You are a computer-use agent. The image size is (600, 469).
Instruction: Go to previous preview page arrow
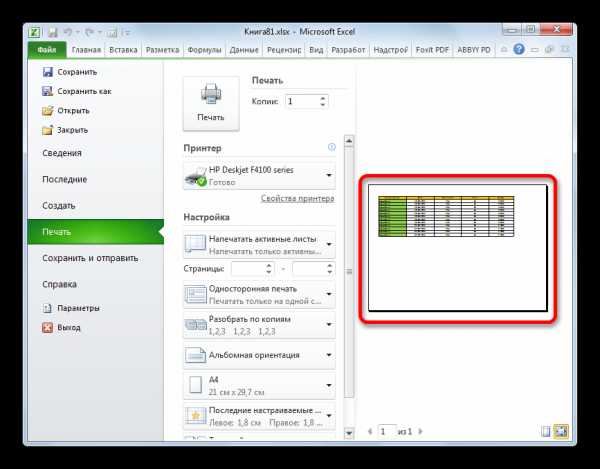coord(370,432)
